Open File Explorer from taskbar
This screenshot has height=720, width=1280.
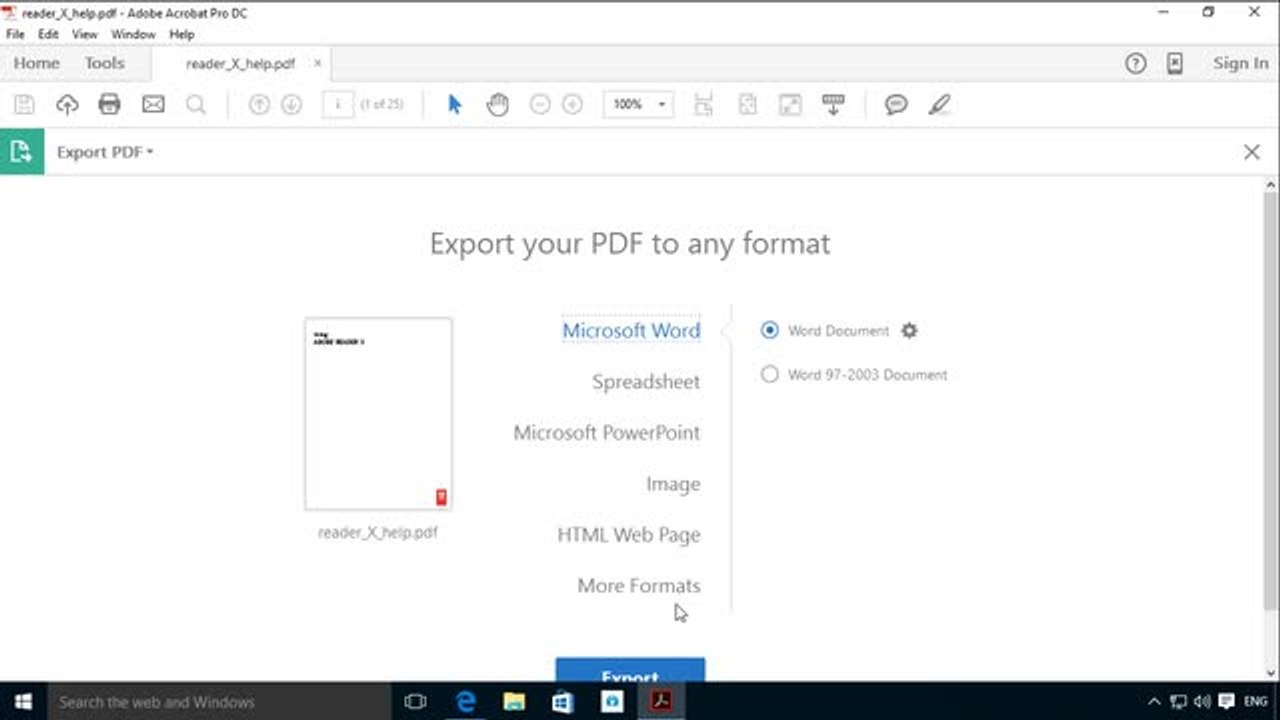pyautogui.click(x=513, y=702)
